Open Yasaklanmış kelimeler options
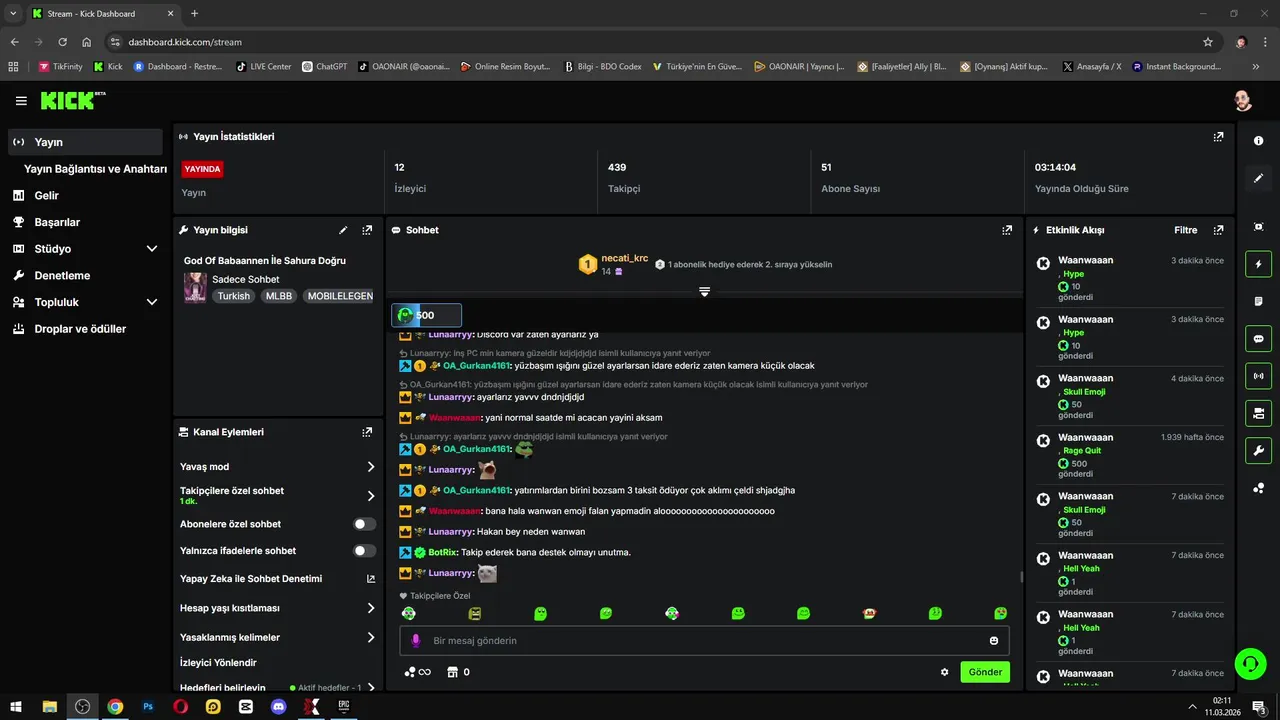 click(x=277, y=637)
